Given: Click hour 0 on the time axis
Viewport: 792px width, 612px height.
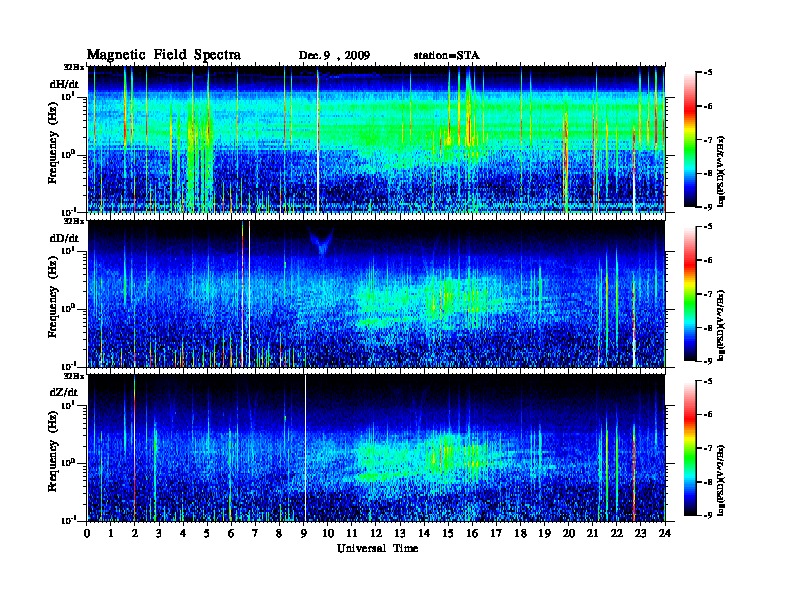Looking at the screenshot, I should click(87, 533).
